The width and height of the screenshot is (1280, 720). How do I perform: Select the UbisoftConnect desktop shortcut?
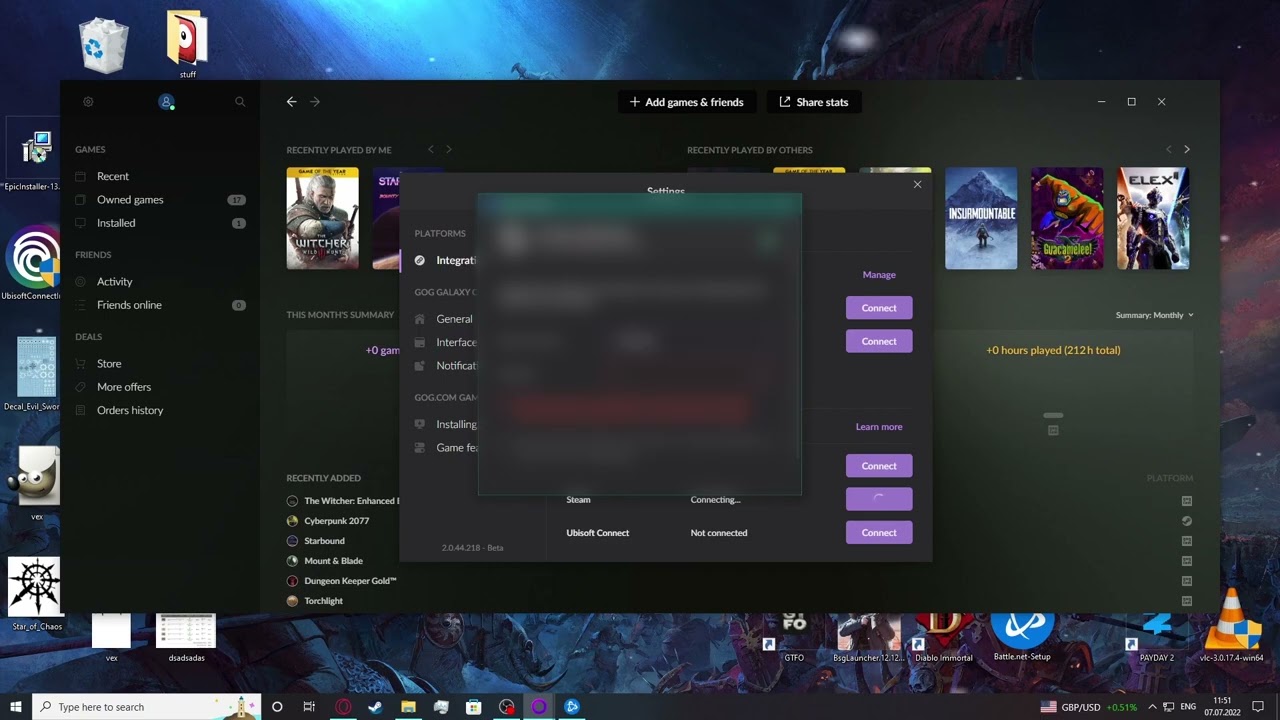coord(31,263)
